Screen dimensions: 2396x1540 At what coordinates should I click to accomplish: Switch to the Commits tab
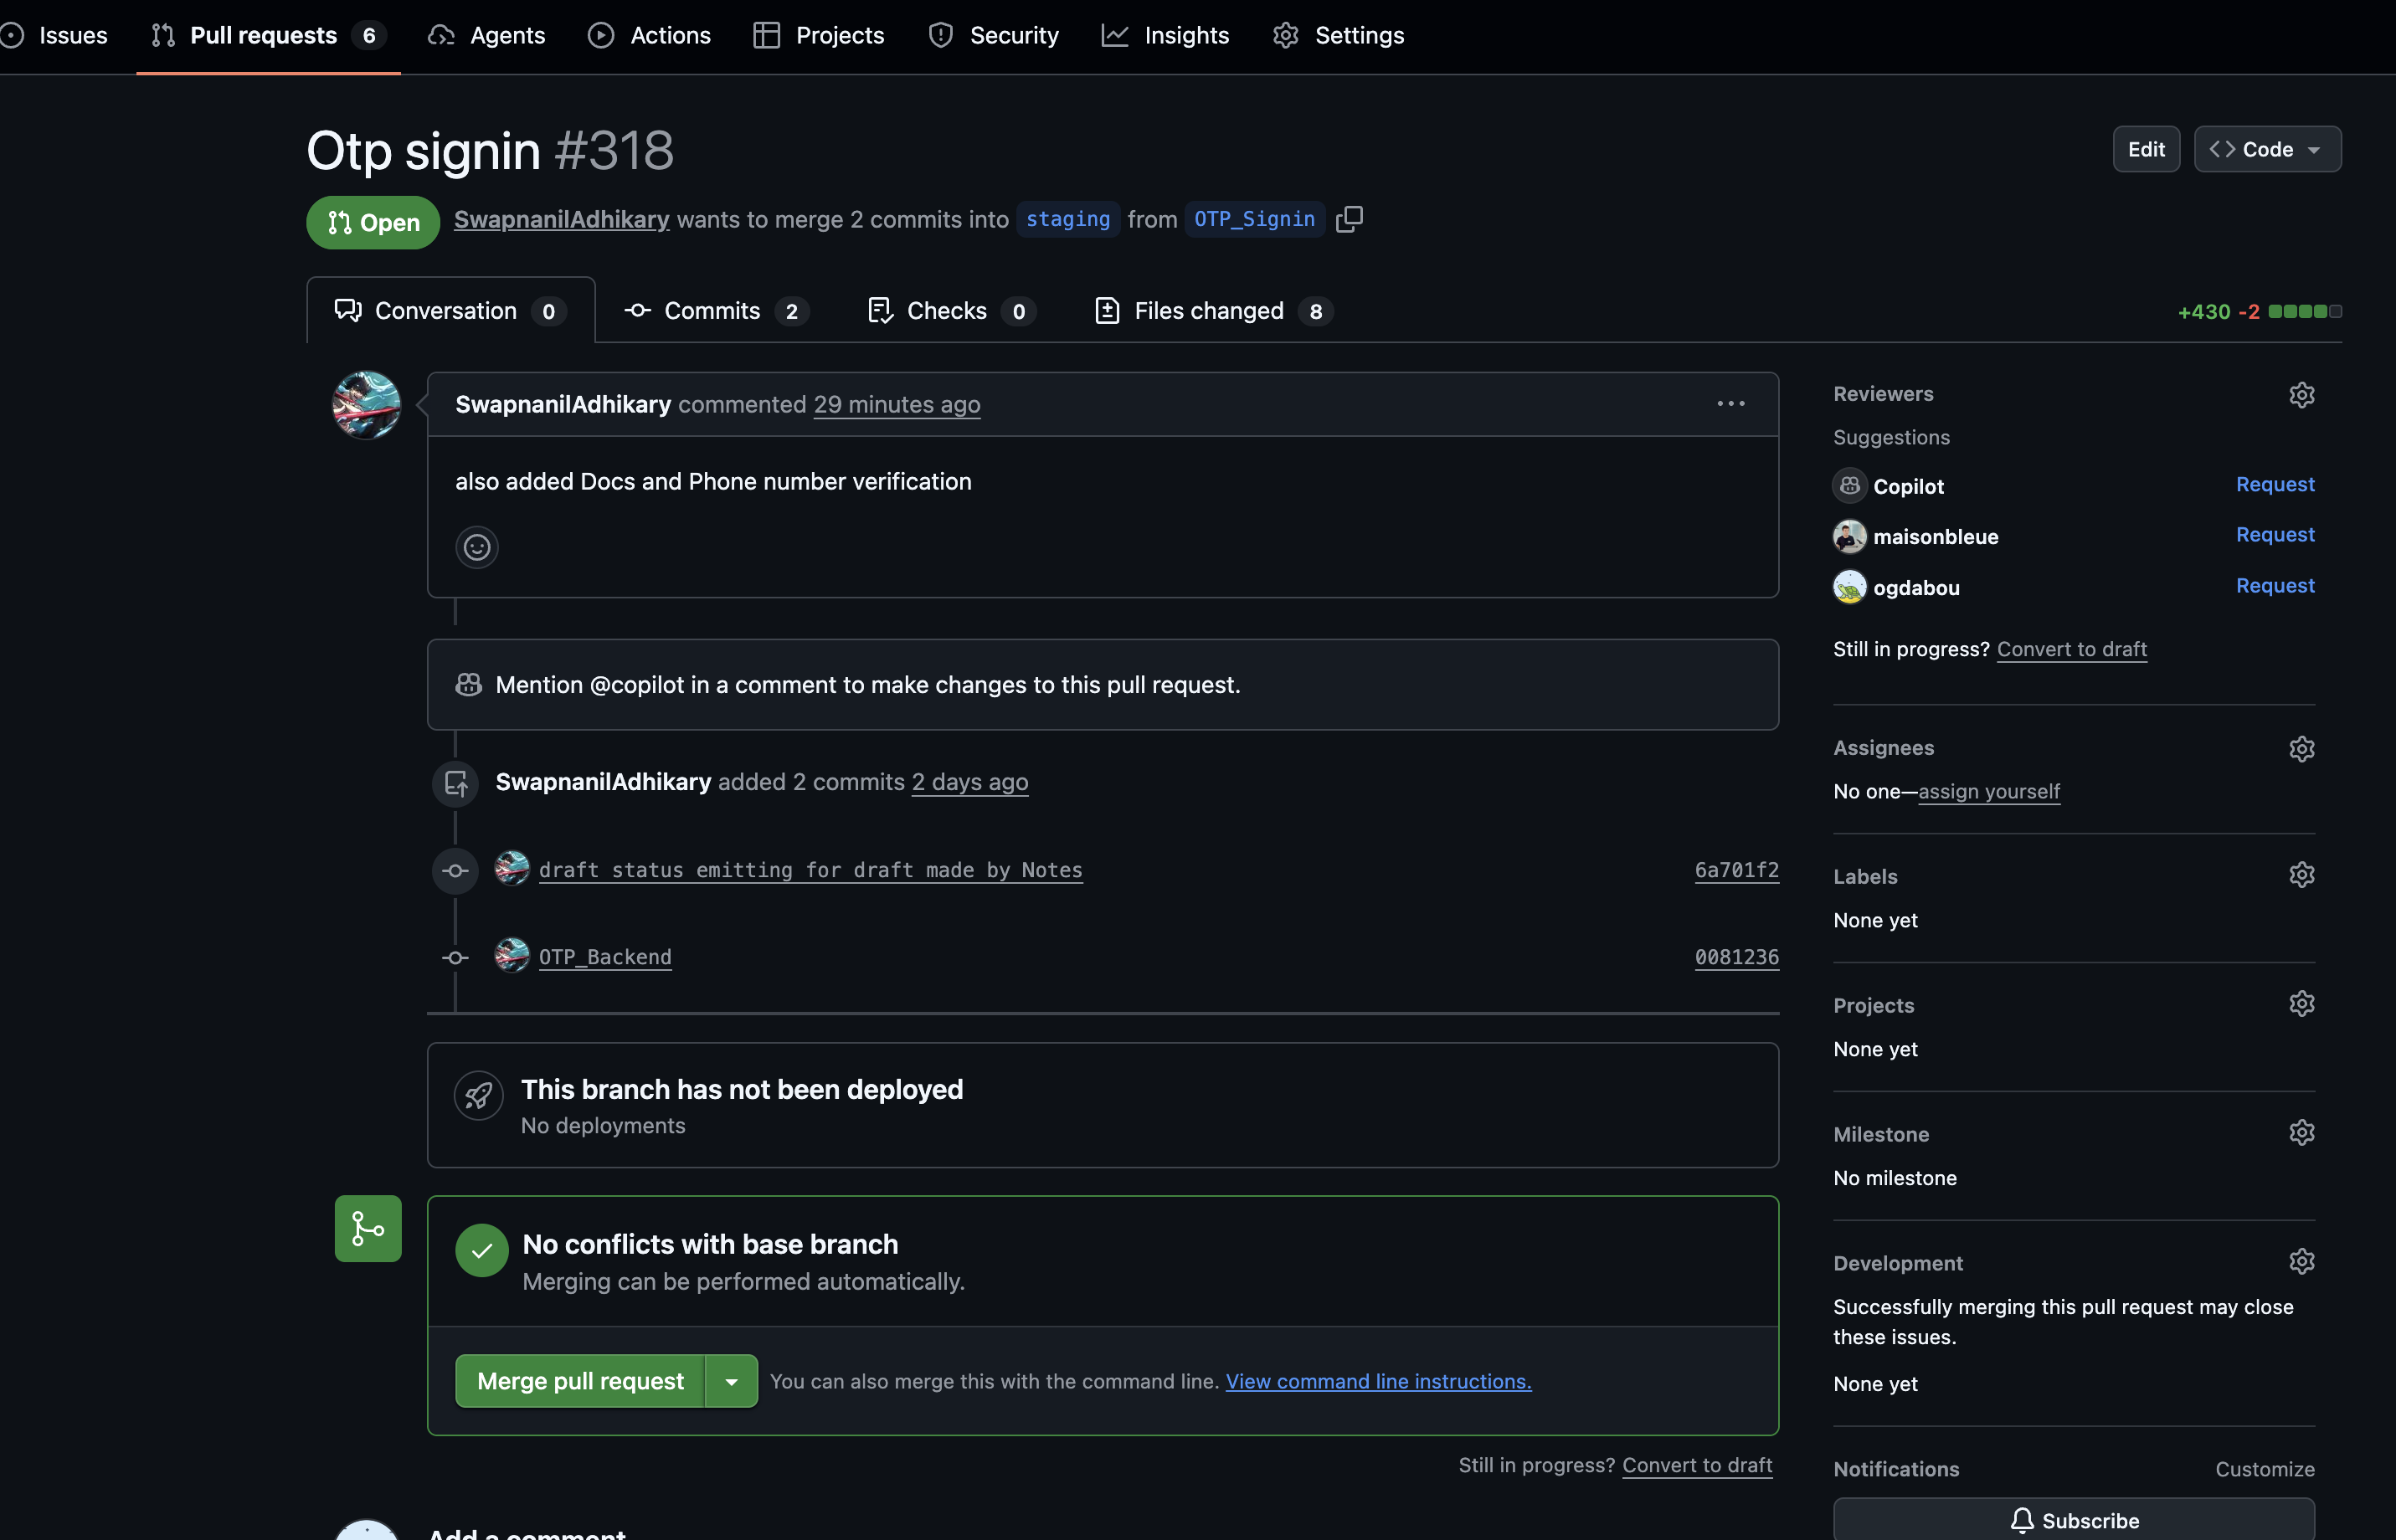click(715, 311)
